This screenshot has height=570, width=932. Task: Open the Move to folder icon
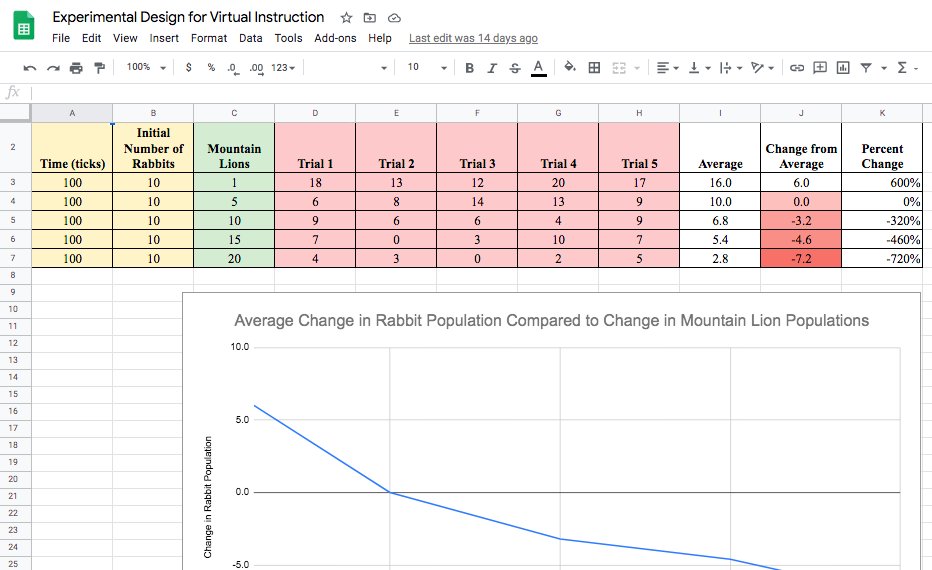click(370, 18)
